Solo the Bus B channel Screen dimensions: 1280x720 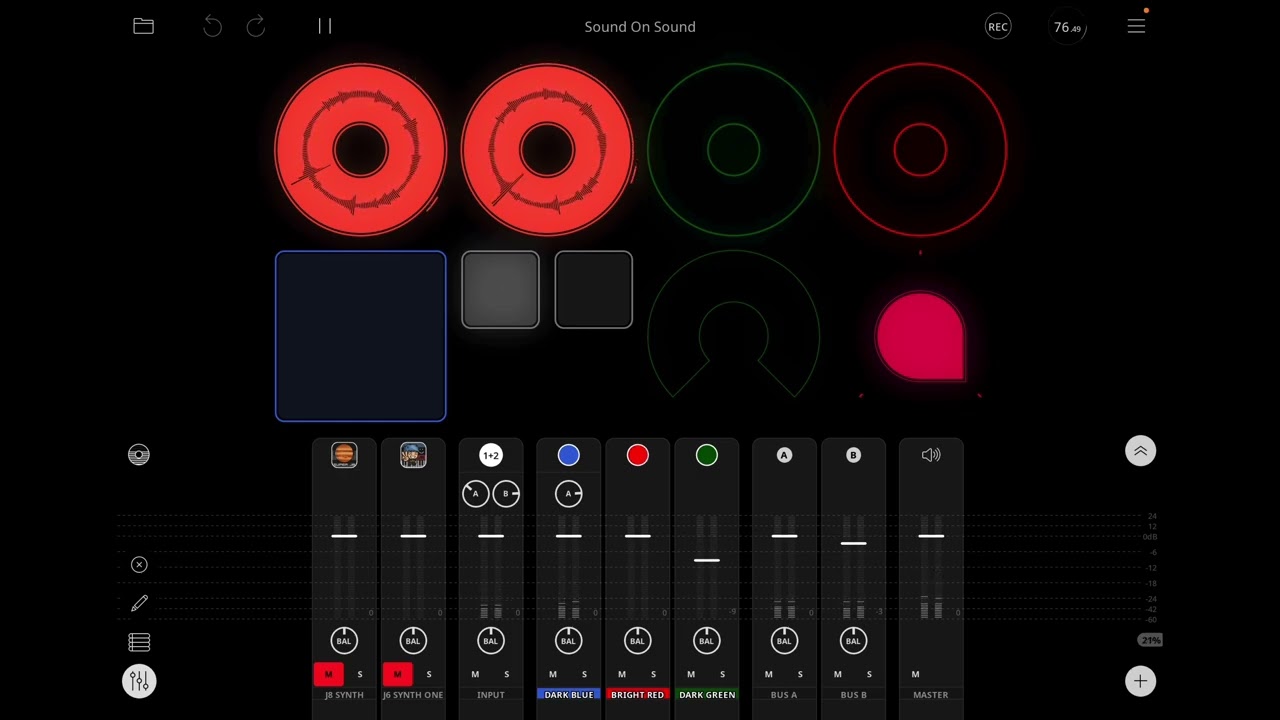(869, 674)
